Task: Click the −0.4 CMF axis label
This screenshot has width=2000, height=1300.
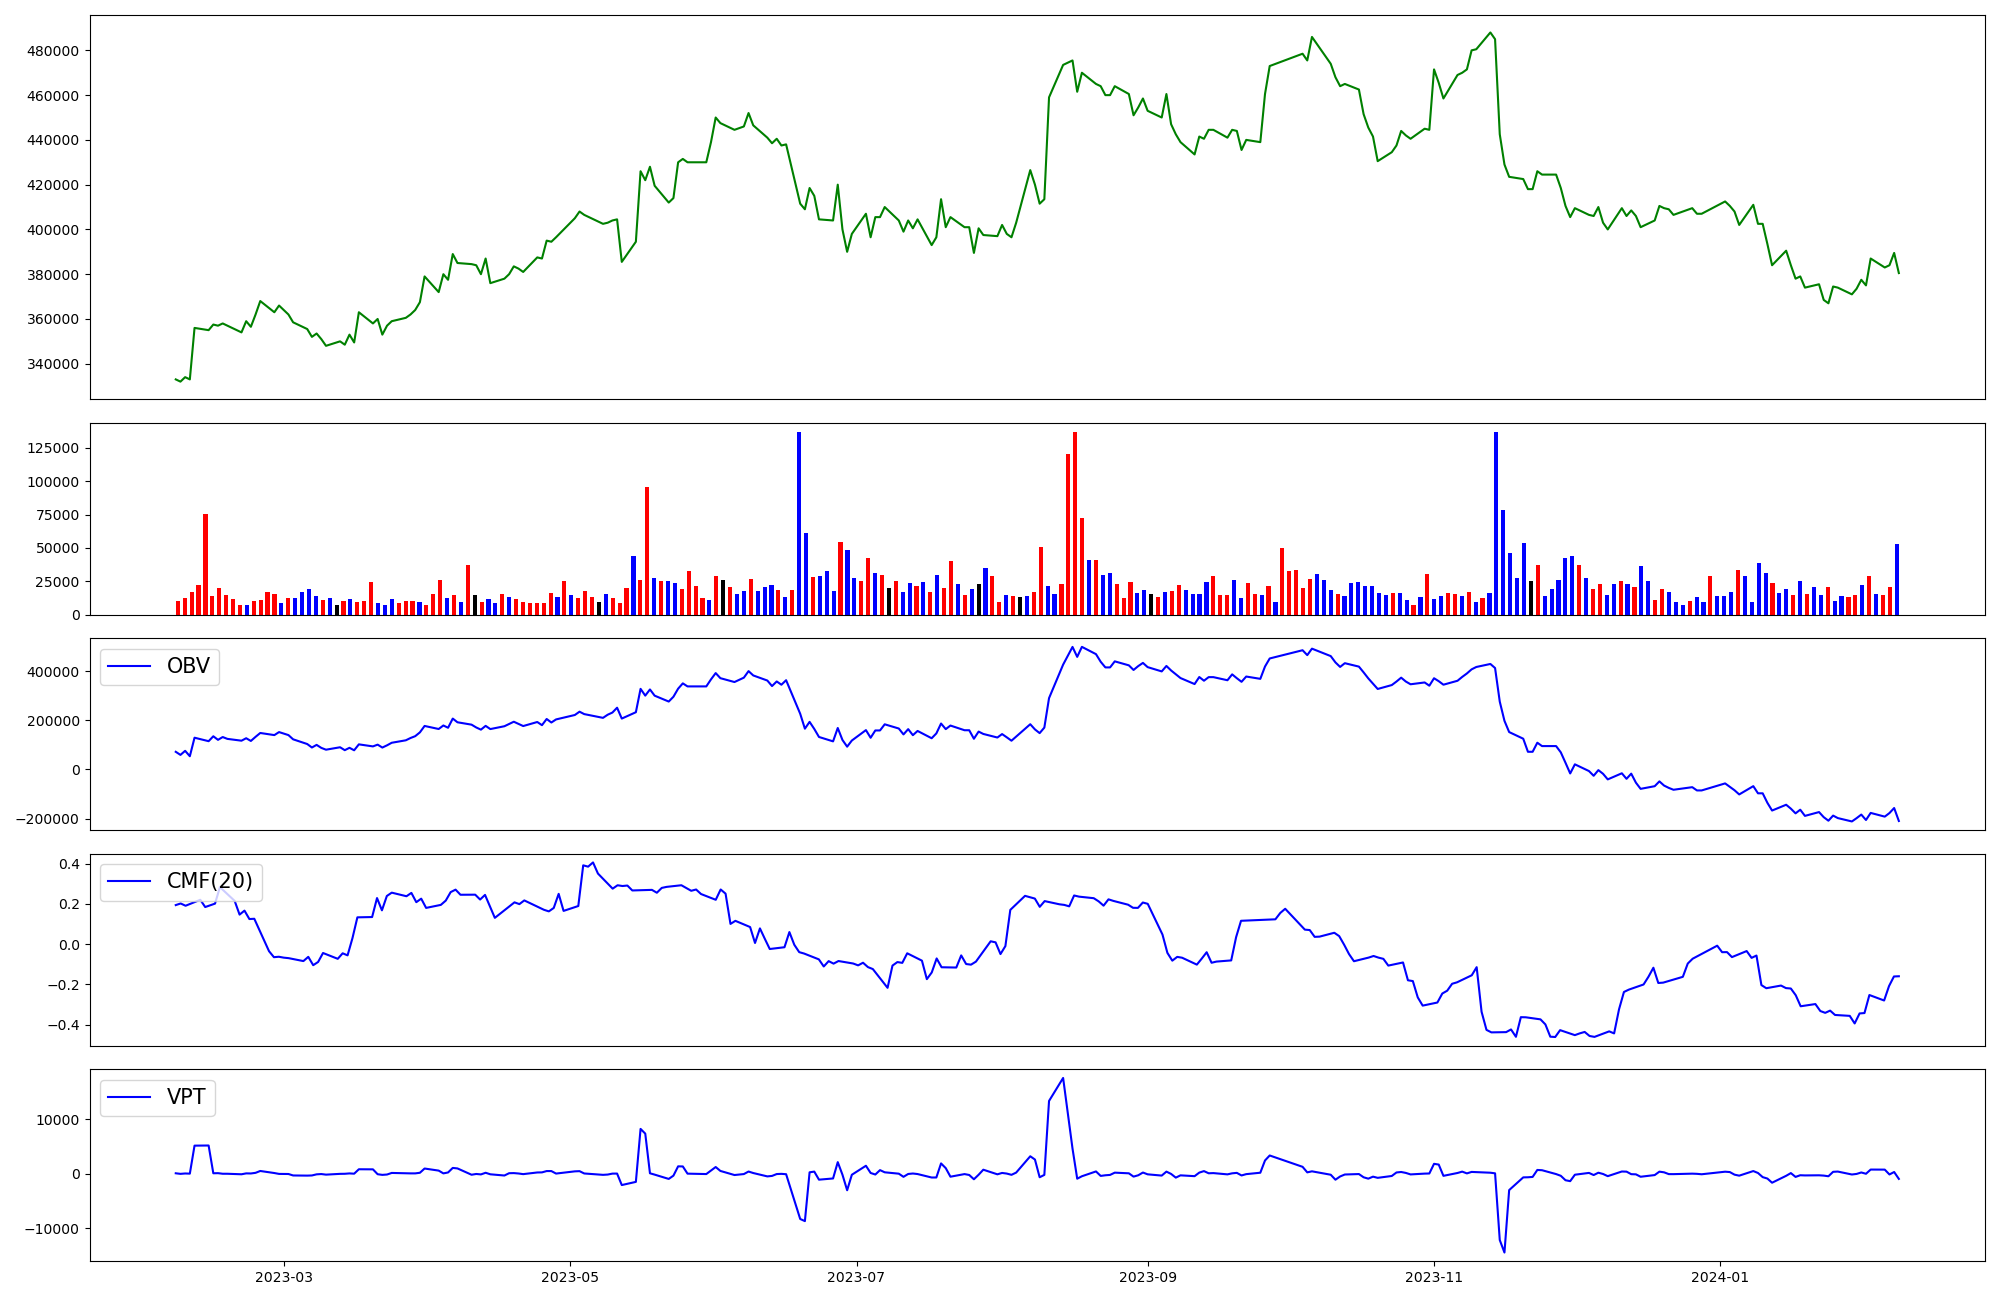Action: click(x=62, y=1026)
